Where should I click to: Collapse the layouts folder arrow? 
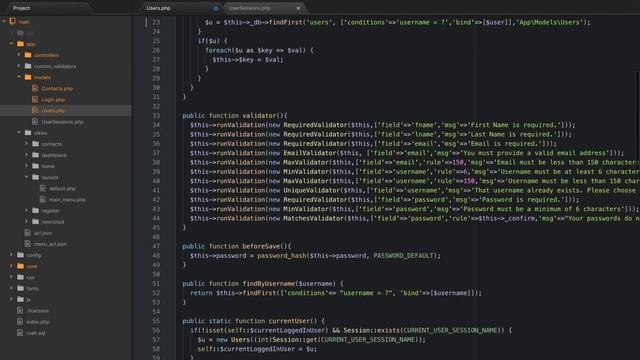click(x=27, y=177)
